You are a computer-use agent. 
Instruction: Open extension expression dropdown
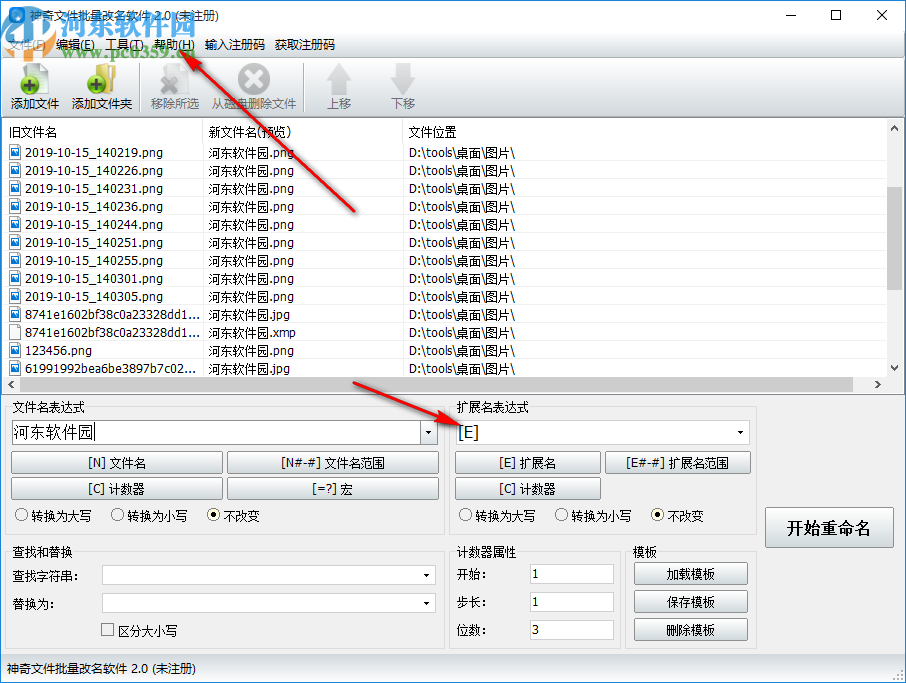[x=740, y=432]
